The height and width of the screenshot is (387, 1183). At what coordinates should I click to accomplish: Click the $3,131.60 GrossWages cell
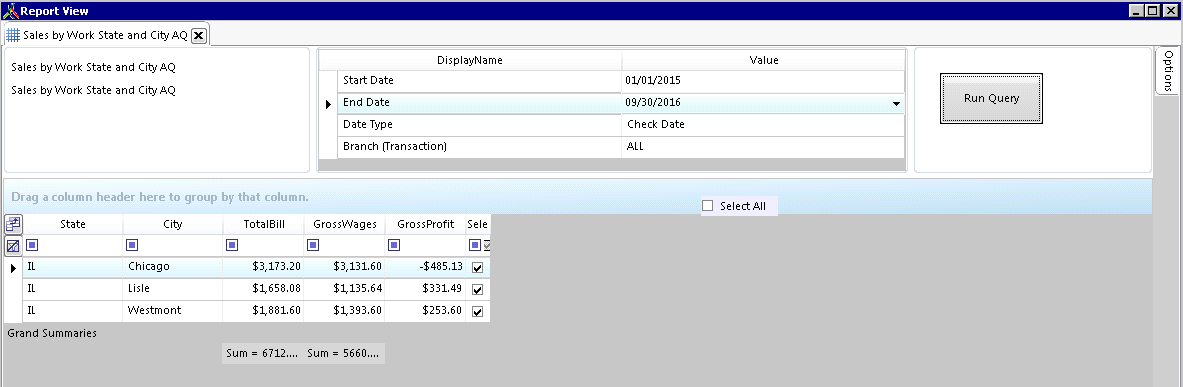[x=345, y=267]
